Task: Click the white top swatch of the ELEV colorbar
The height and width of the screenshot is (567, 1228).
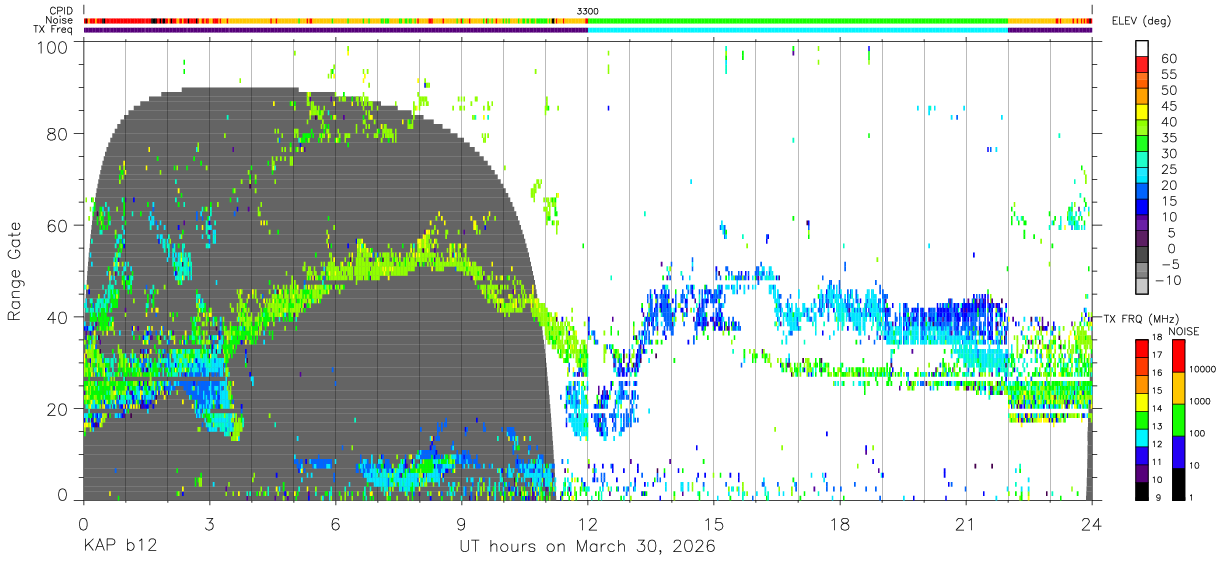Action: 1142,49
